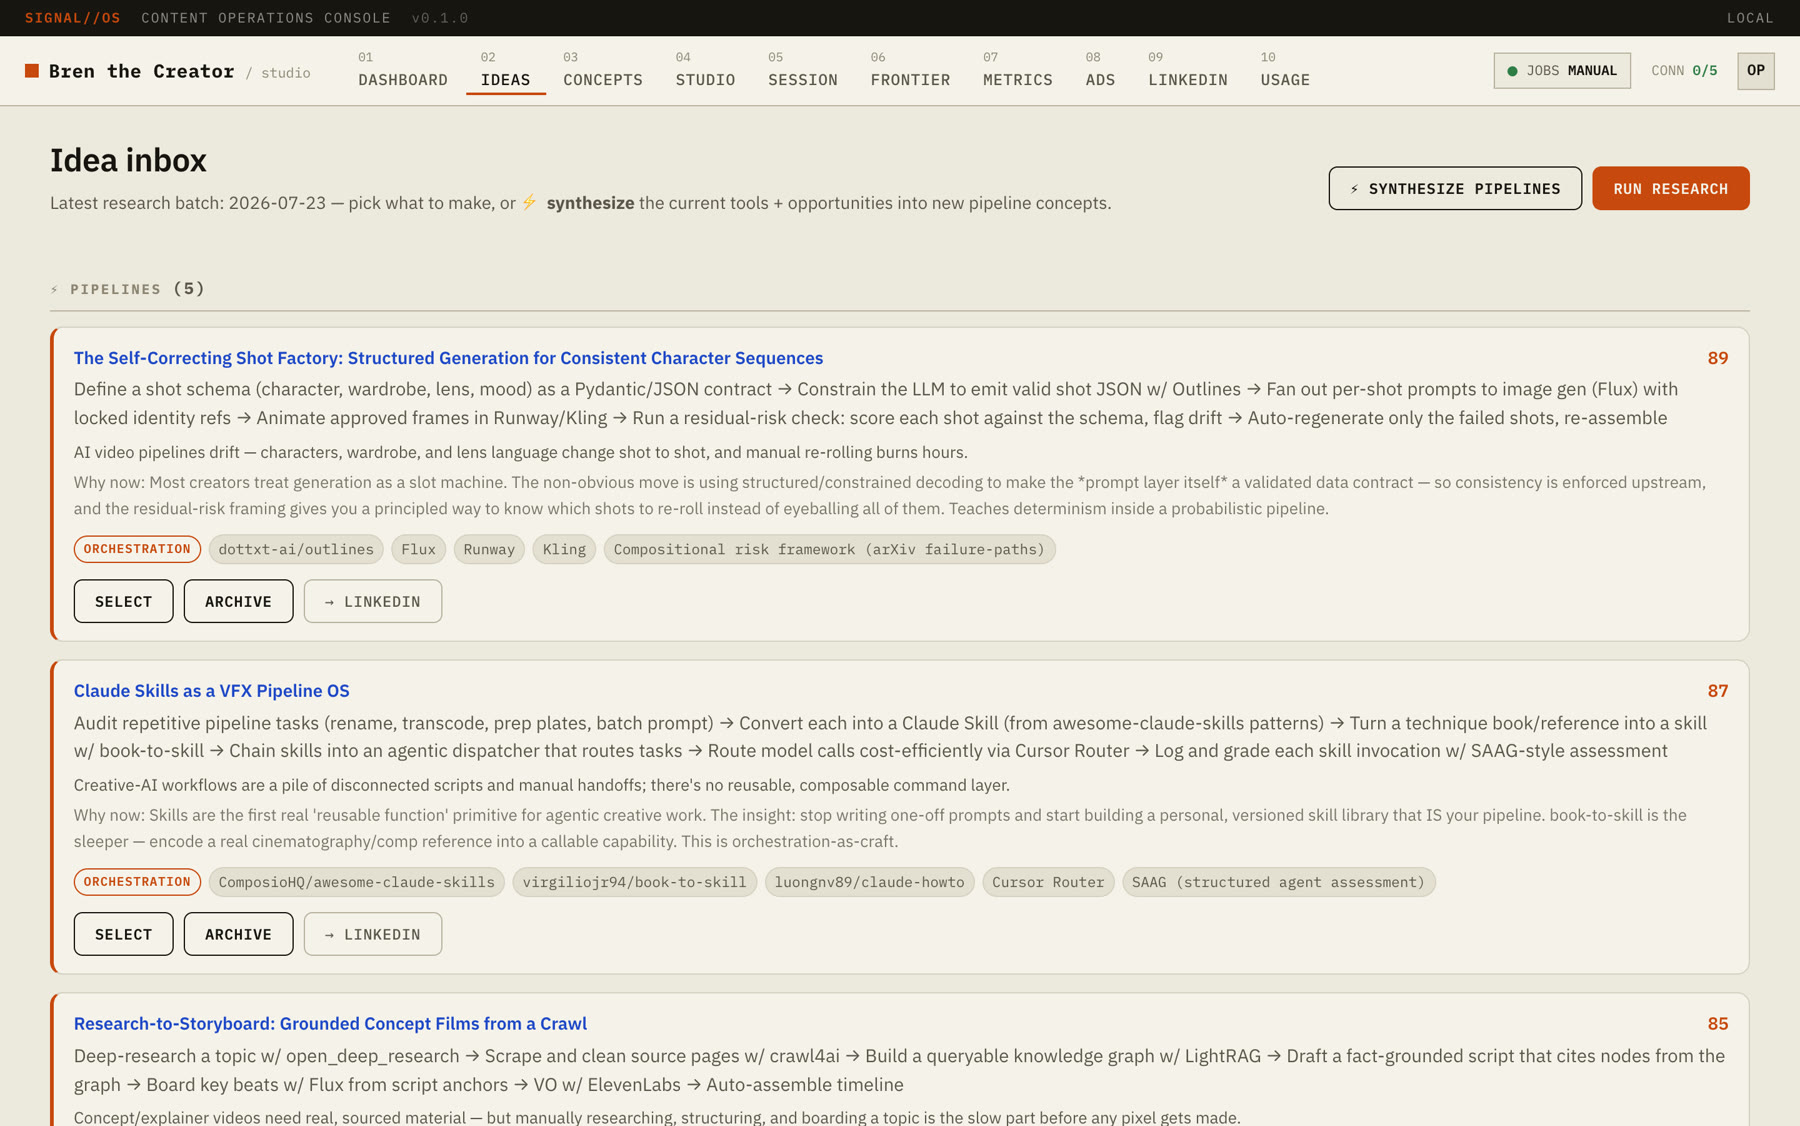Select the Self-Correcting Shot Factory pipeline
The image size is (1800, 1126).
point(123,601)
